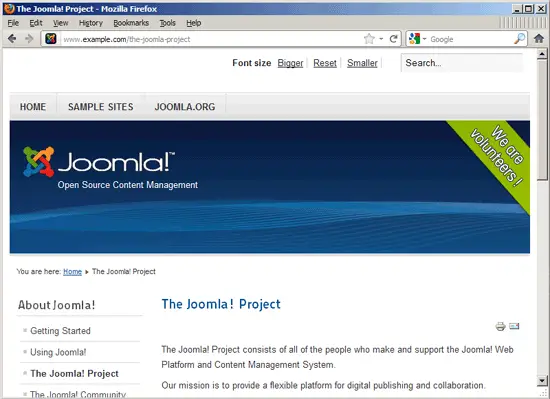Click Open Source Content Management tagline

[x=128, y=185]
